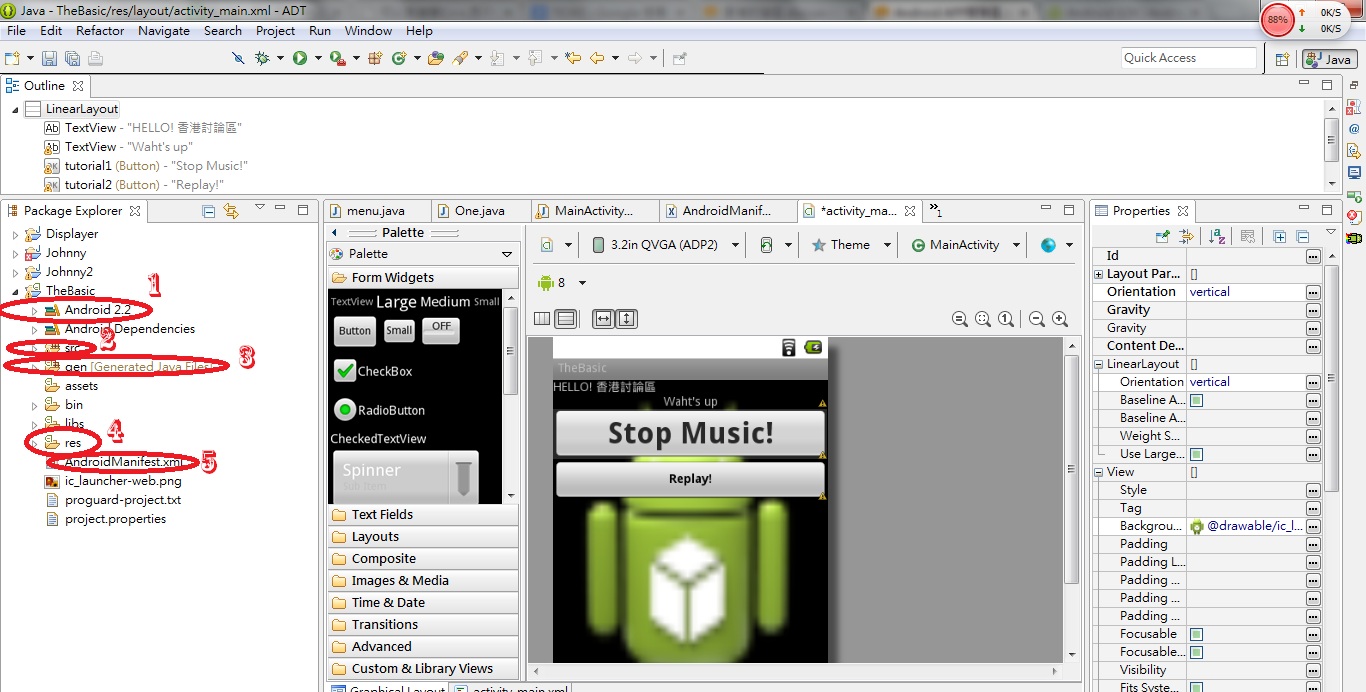Screen dimensions: 1366x692
Task: Click the Link with Editor icon in Package Explorer
Action: tap(231, 211)
